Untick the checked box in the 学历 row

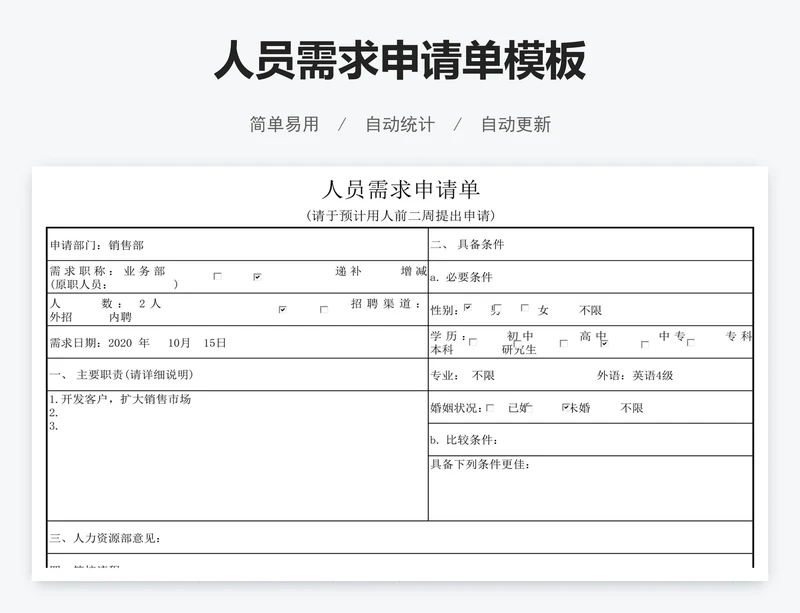click(x=604, y=344)
